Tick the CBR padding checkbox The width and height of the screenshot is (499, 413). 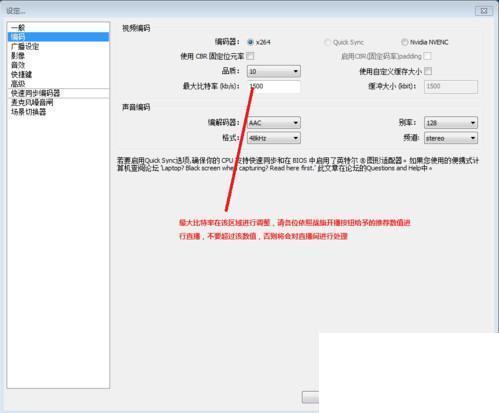click(x=427, y=56)
